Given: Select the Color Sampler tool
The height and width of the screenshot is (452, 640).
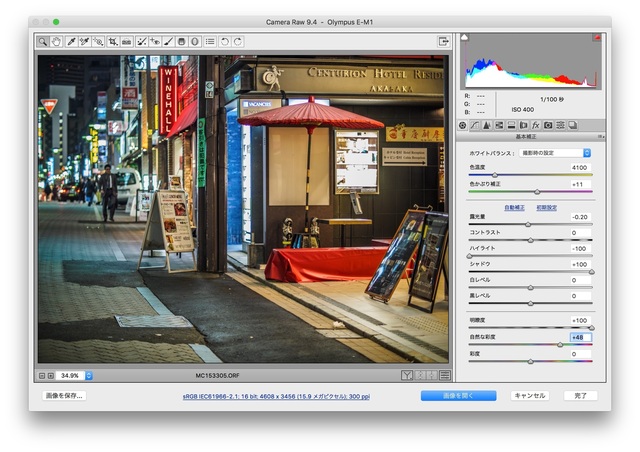Looking at the screenshot, I should pos(84,41).
